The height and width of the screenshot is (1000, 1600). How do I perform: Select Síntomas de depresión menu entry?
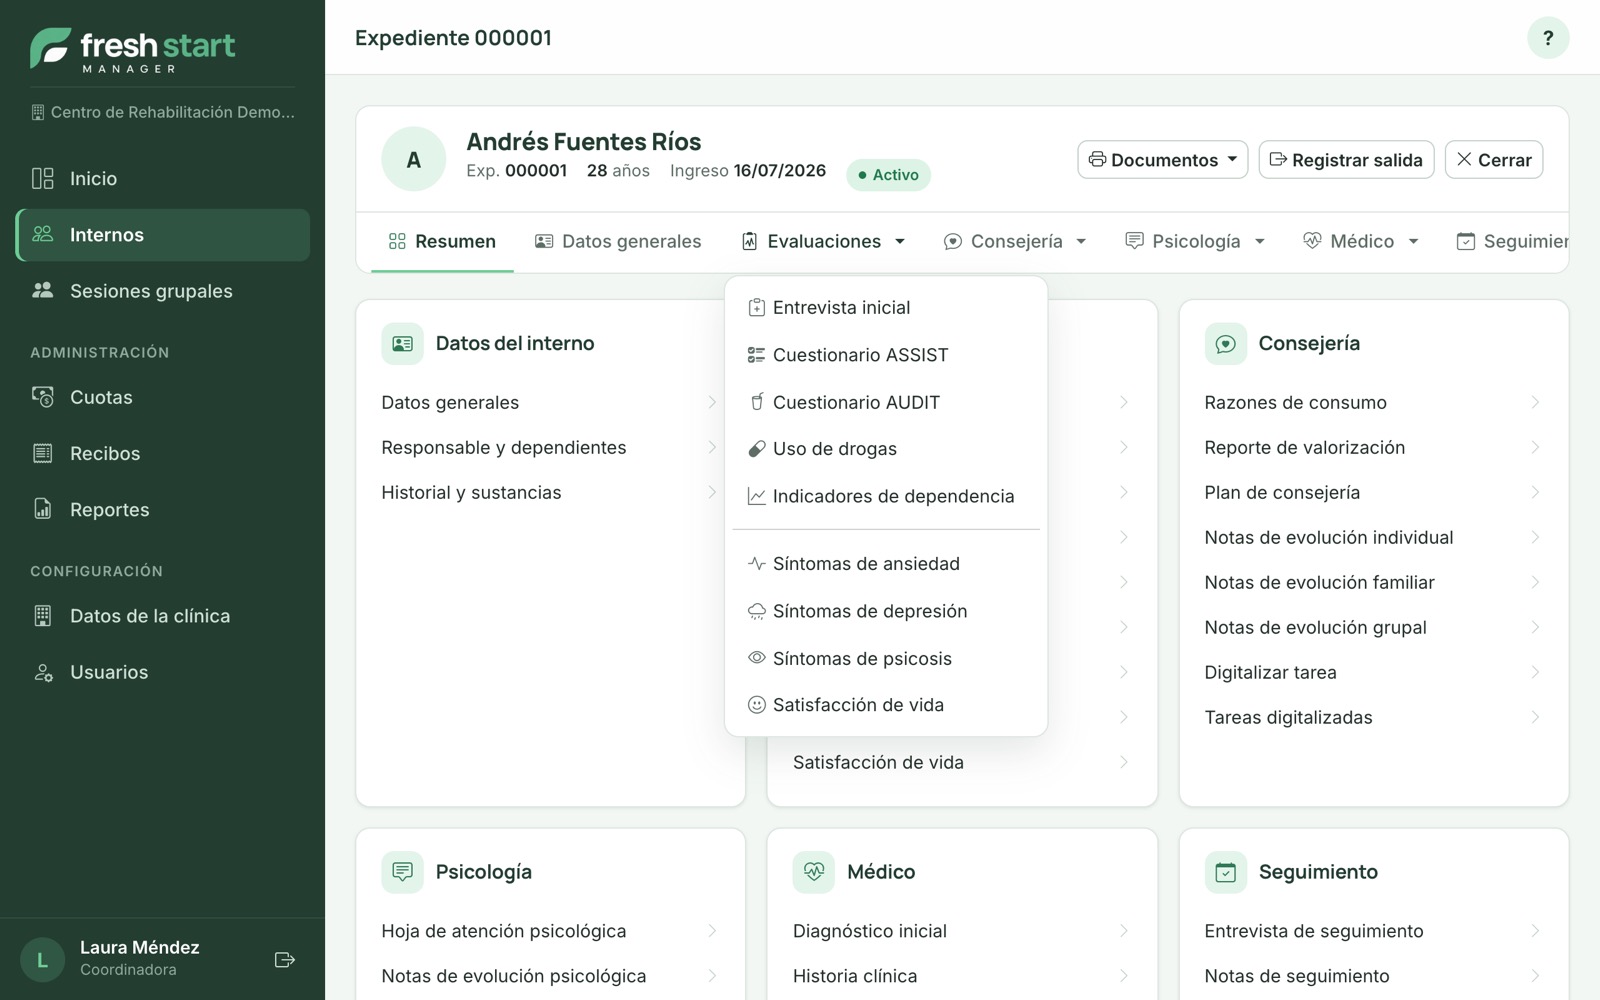886,611
